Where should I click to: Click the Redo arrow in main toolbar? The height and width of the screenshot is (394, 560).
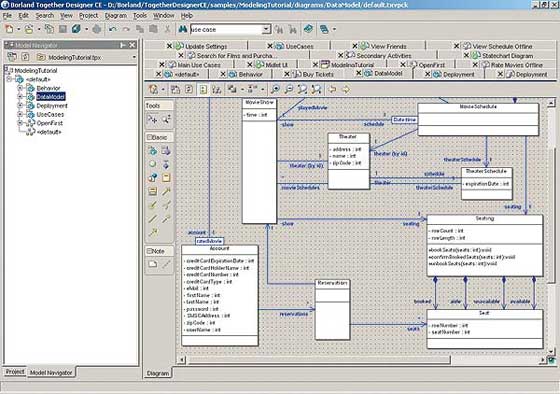point(126,29)
